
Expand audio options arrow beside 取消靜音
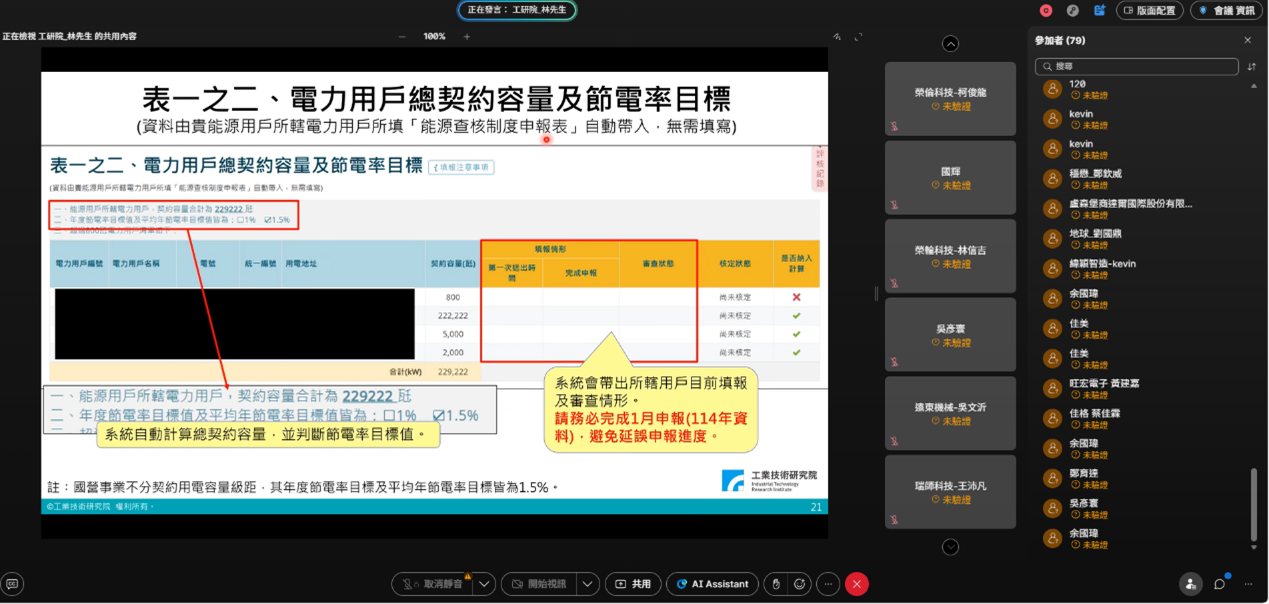tap(485, 584)
